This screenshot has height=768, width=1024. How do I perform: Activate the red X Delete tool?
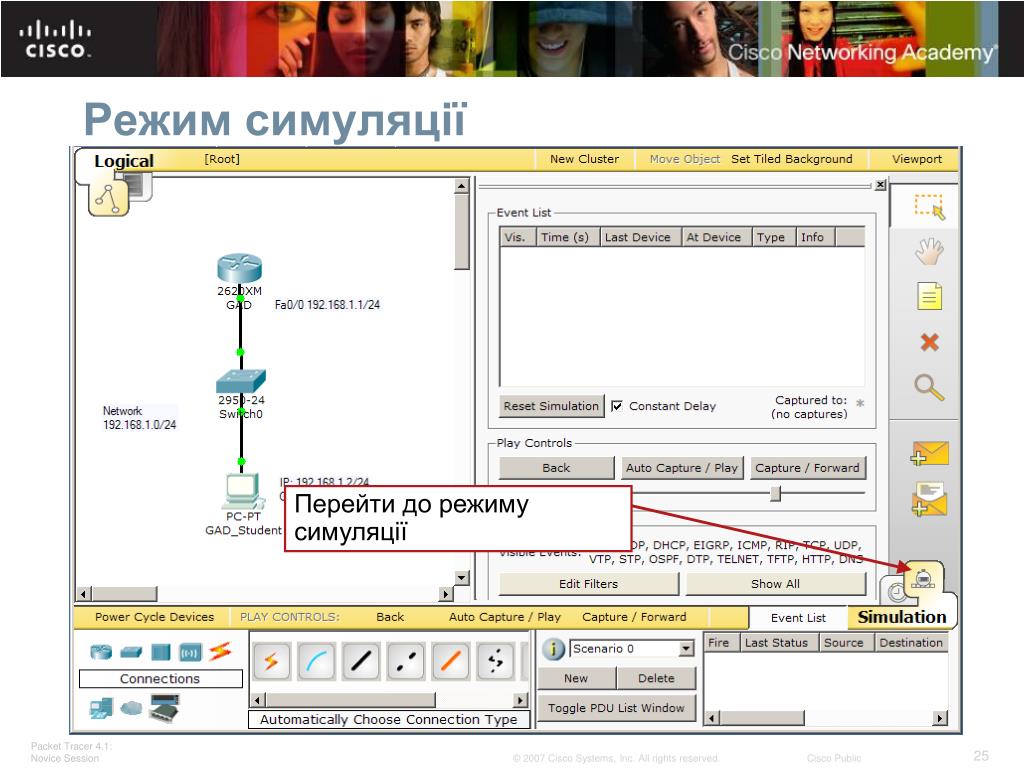[929, 342]
